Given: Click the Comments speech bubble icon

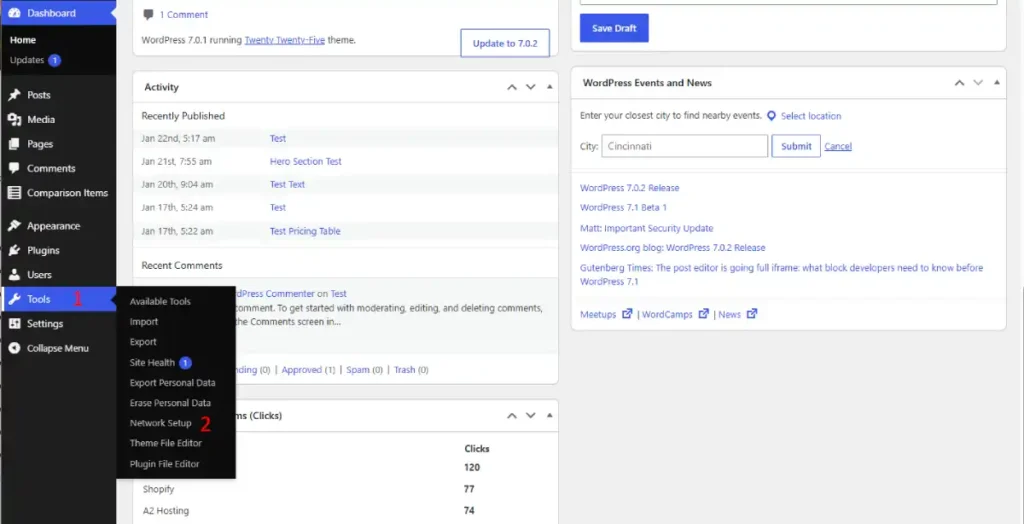Looking at the screenshot, I should pyautogui.click(x=14, y=169).
